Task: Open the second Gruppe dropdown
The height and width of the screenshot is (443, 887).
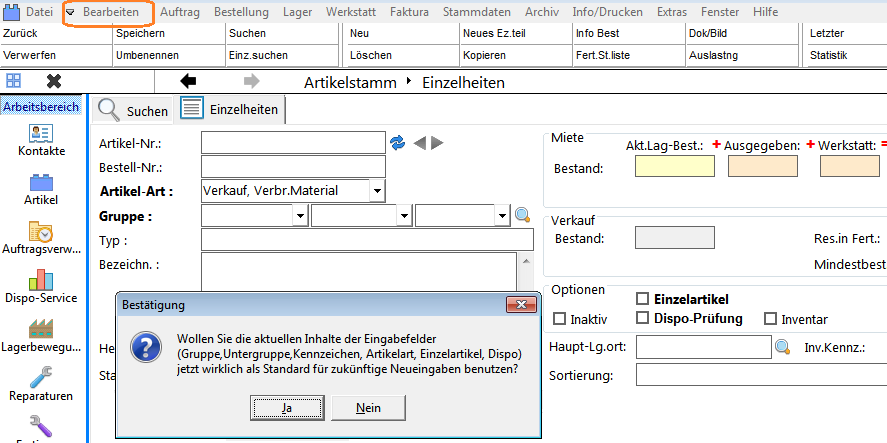Action: click(x=404, y=216)
